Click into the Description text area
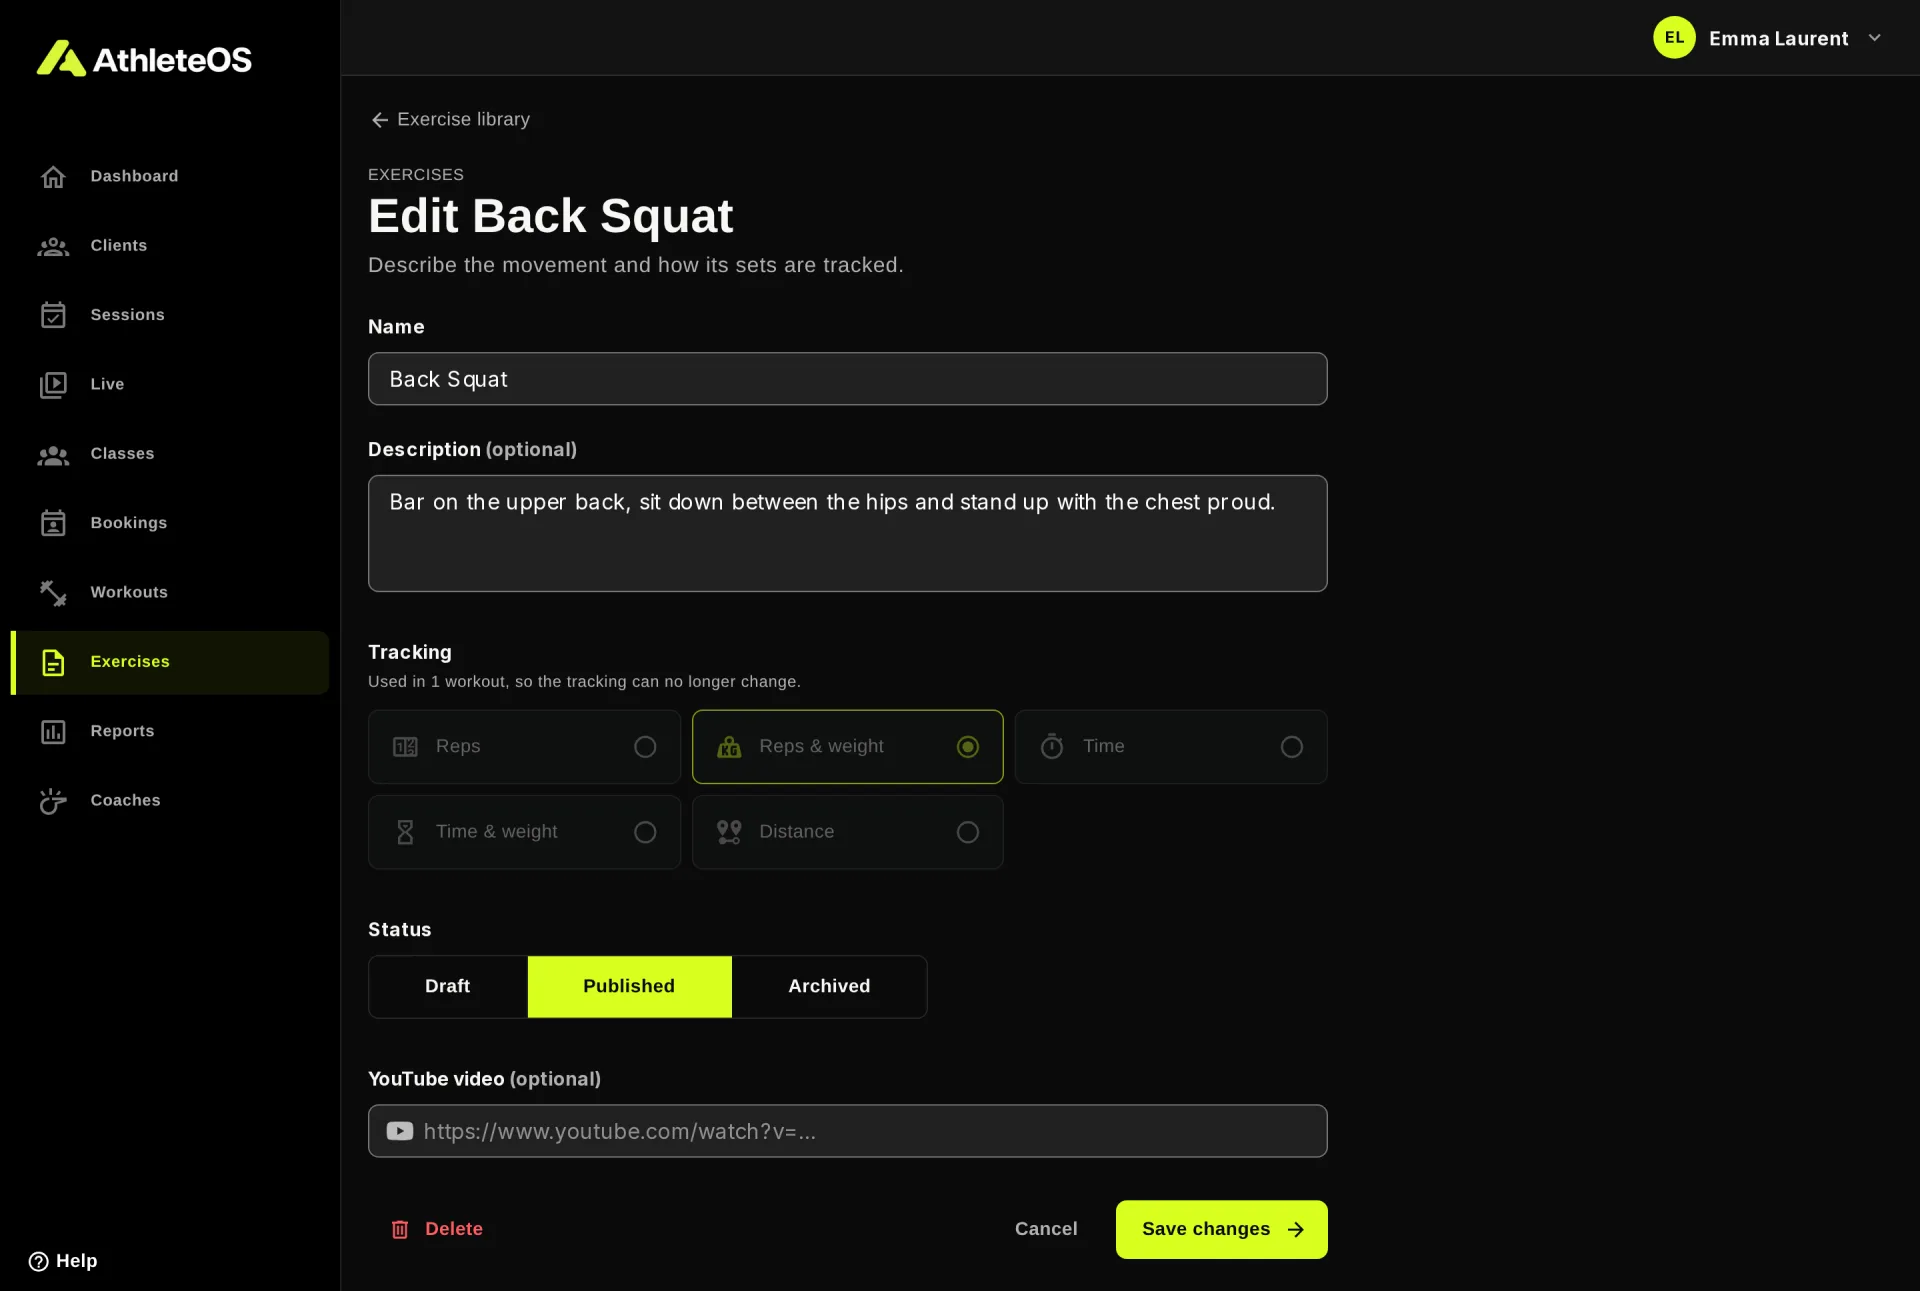The width and height of the screenshot is (1920, 1291). [847, 533]
